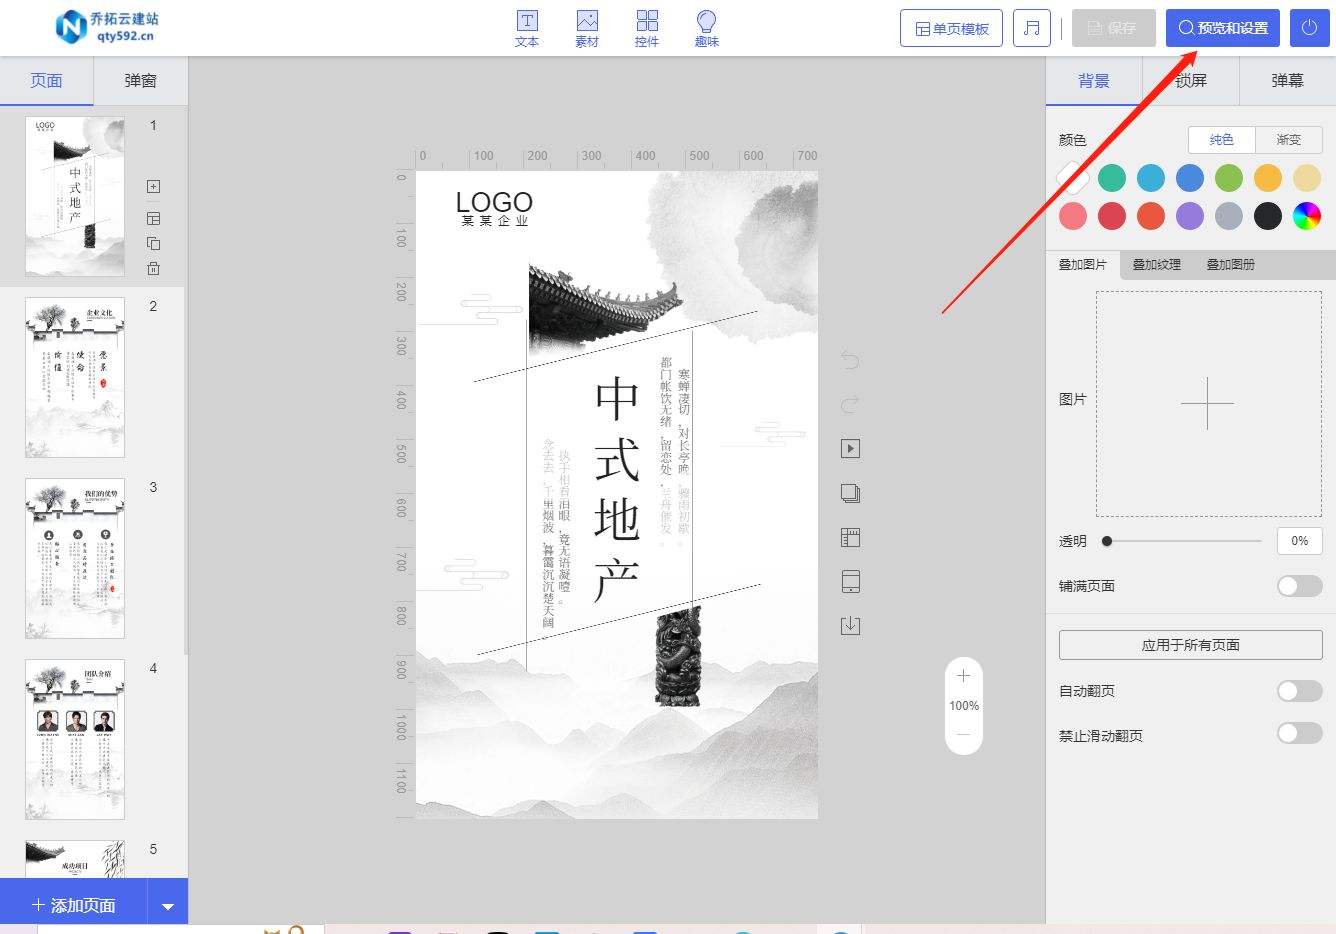Select the 渐变 gradient option
The image size is (1336, 934).
tap(1289, 140)
